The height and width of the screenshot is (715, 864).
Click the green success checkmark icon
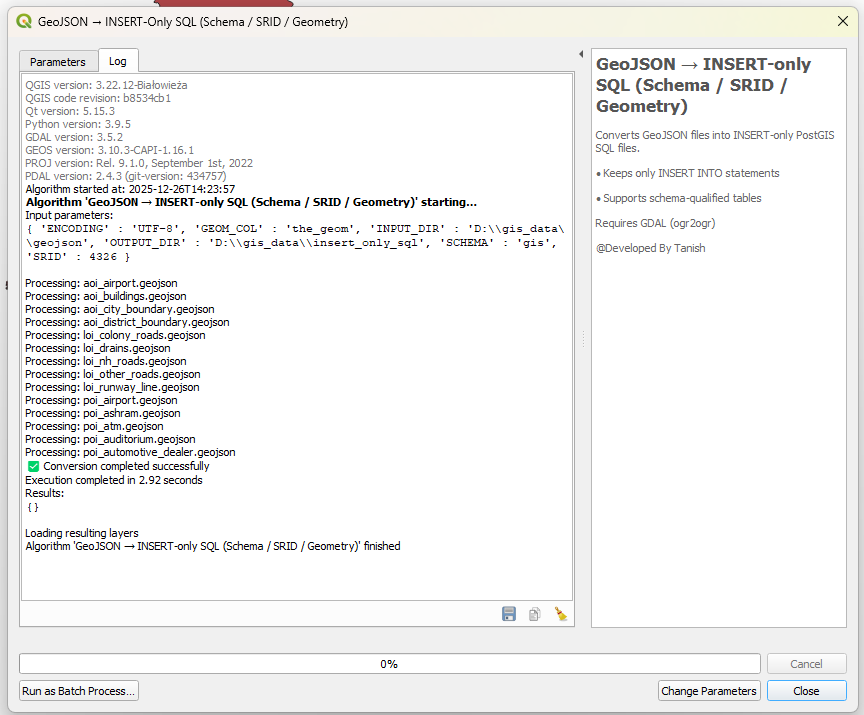[34, 467]
